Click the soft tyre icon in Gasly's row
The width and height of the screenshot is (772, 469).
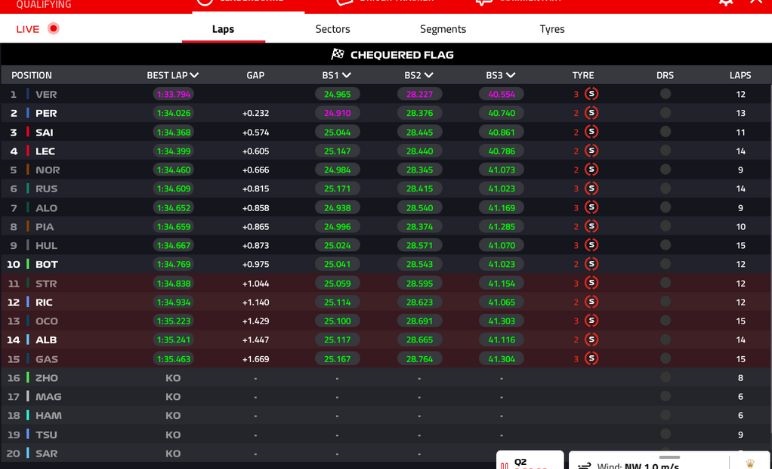[x=591, y=359]
